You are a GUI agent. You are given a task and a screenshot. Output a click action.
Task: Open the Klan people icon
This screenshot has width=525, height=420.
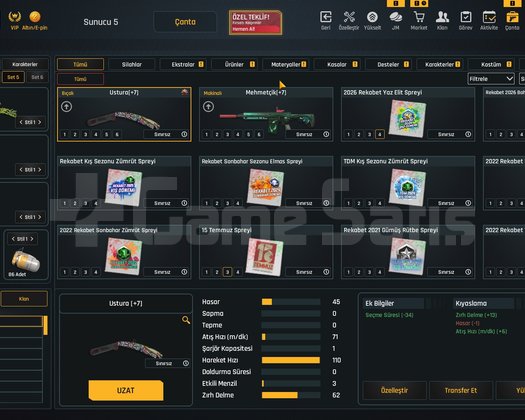[442, 17]
